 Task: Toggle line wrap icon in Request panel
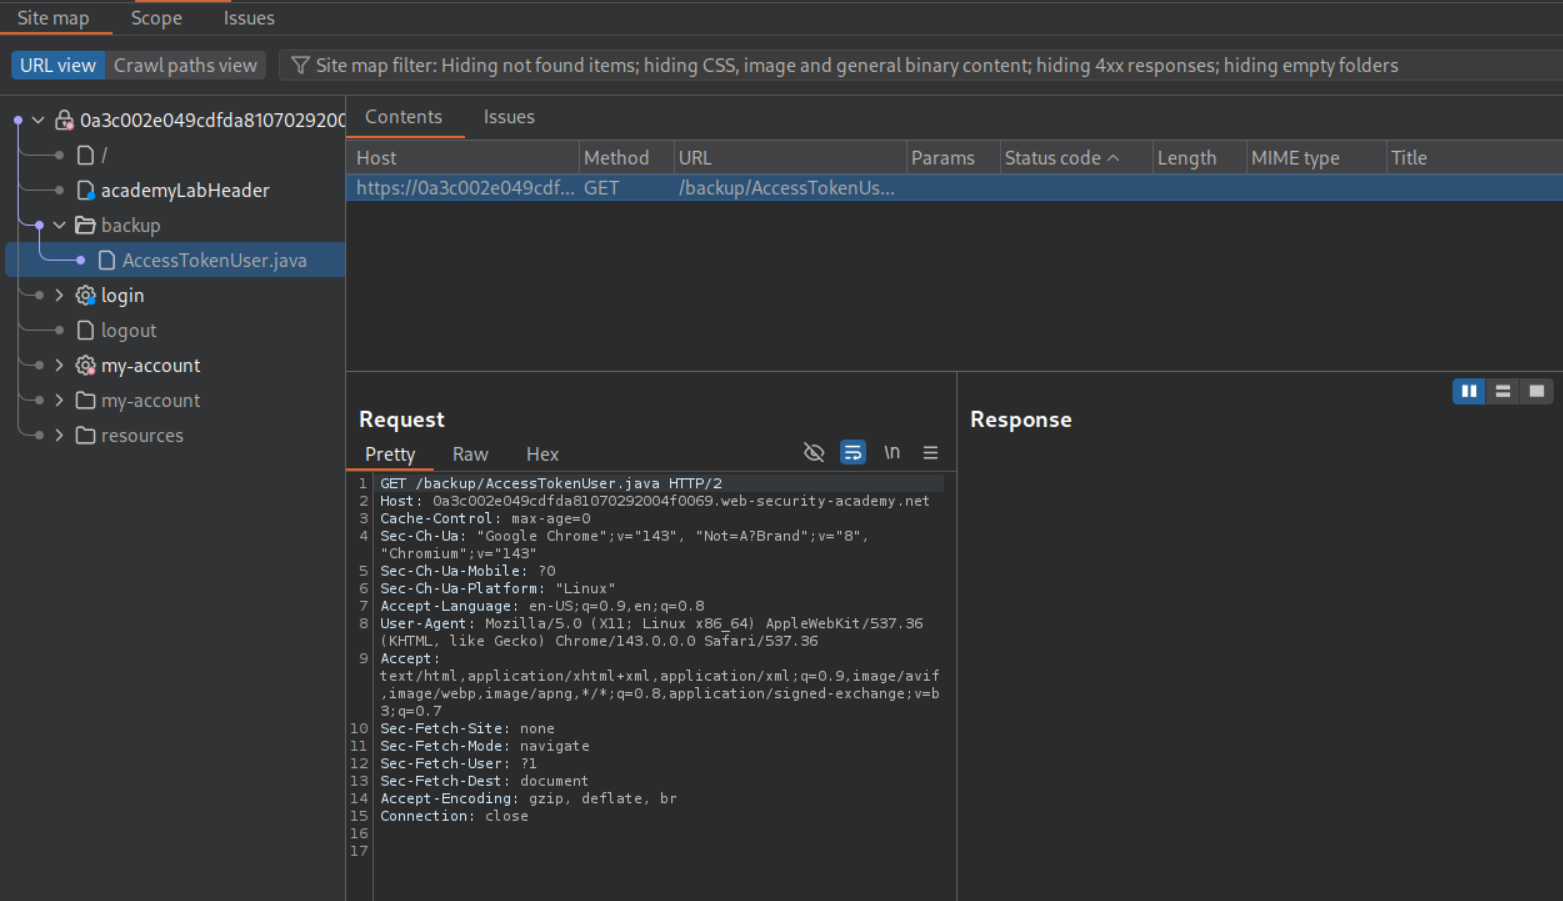pyautogui.click(x=853, y=453)
